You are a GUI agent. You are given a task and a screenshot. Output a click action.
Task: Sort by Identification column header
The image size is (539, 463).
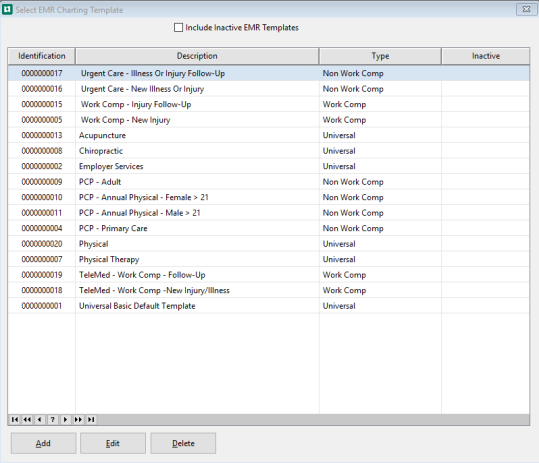[x=42, y=56]
